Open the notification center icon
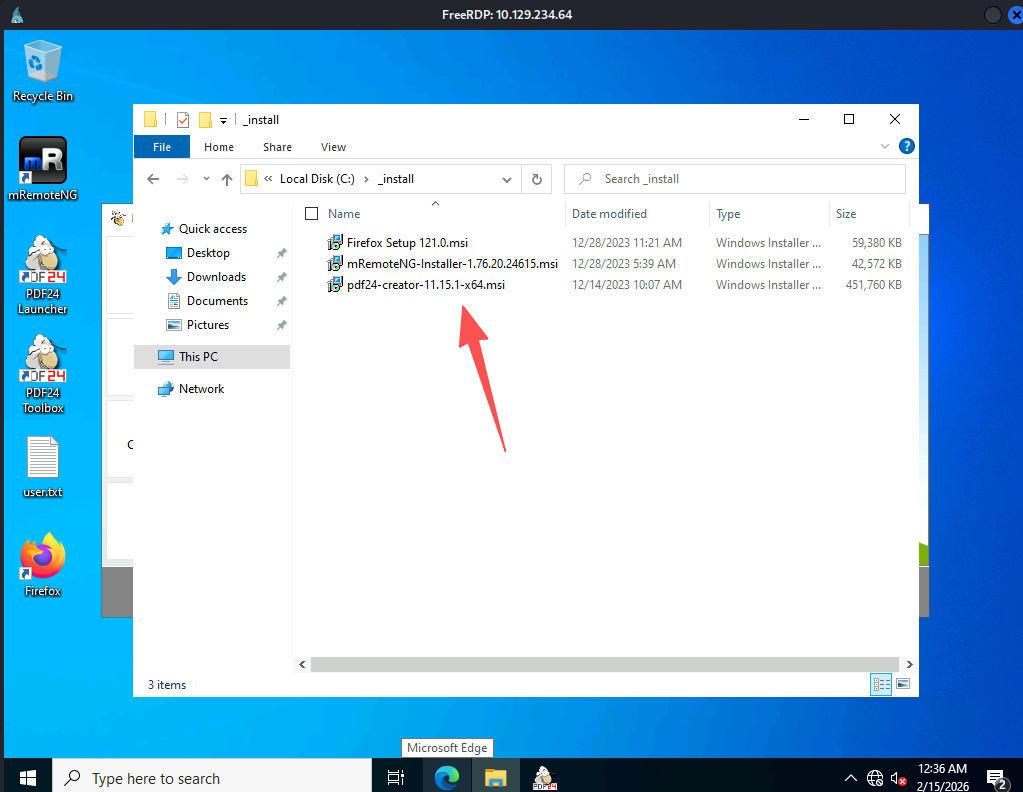Screen dimensions: 1023x792 997,778
